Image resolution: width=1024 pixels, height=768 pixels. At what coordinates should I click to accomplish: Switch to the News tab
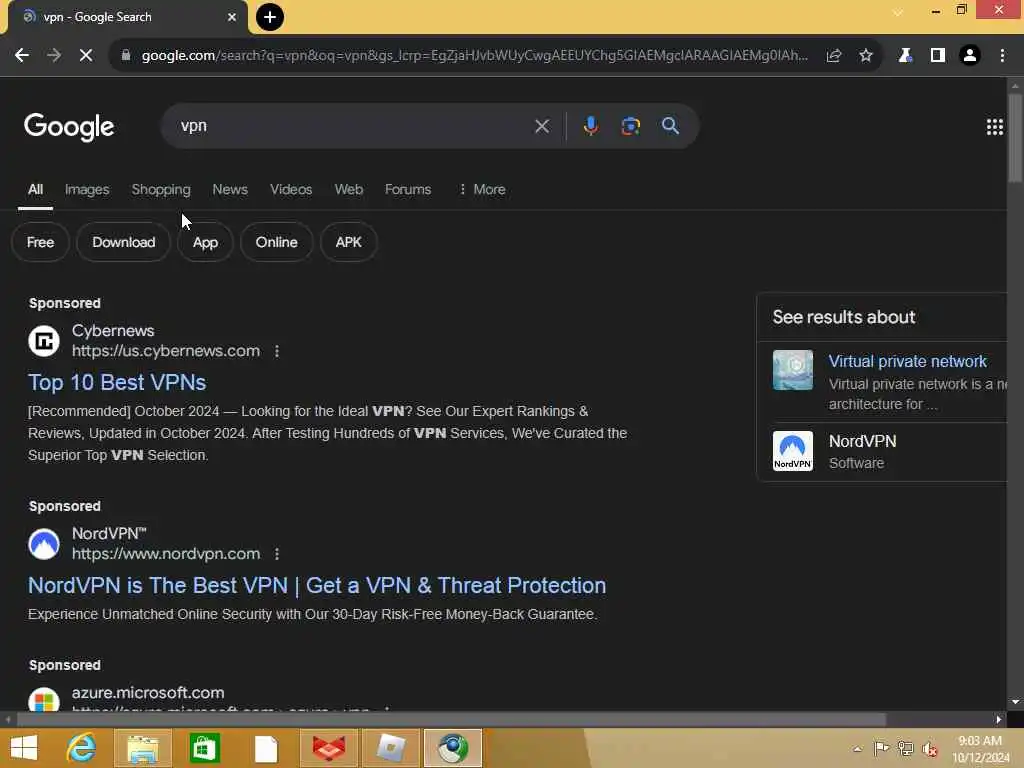click(x=230, y=189)
